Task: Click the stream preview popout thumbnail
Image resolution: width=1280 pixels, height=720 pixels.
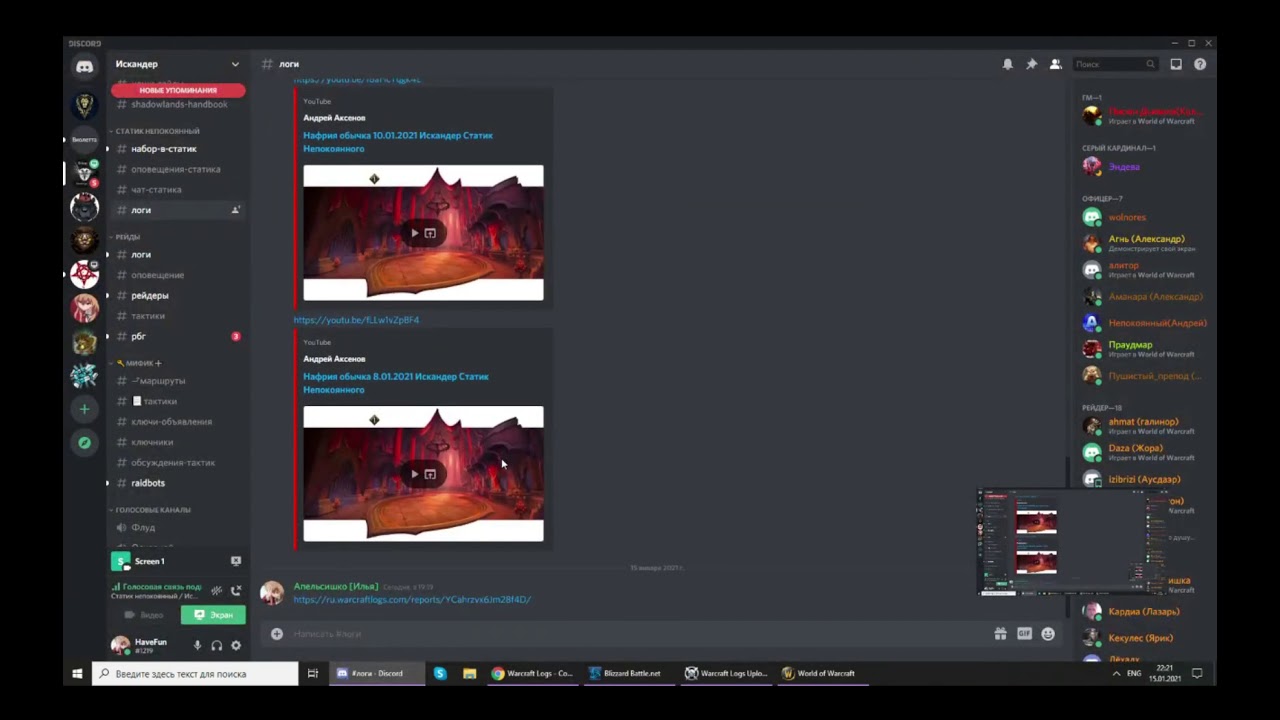Action: 1072,543
